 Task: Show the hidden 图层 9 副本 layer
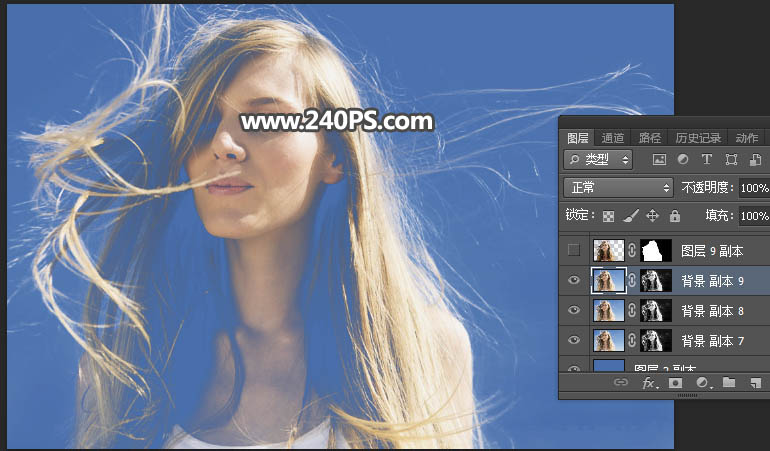point(574,250)
